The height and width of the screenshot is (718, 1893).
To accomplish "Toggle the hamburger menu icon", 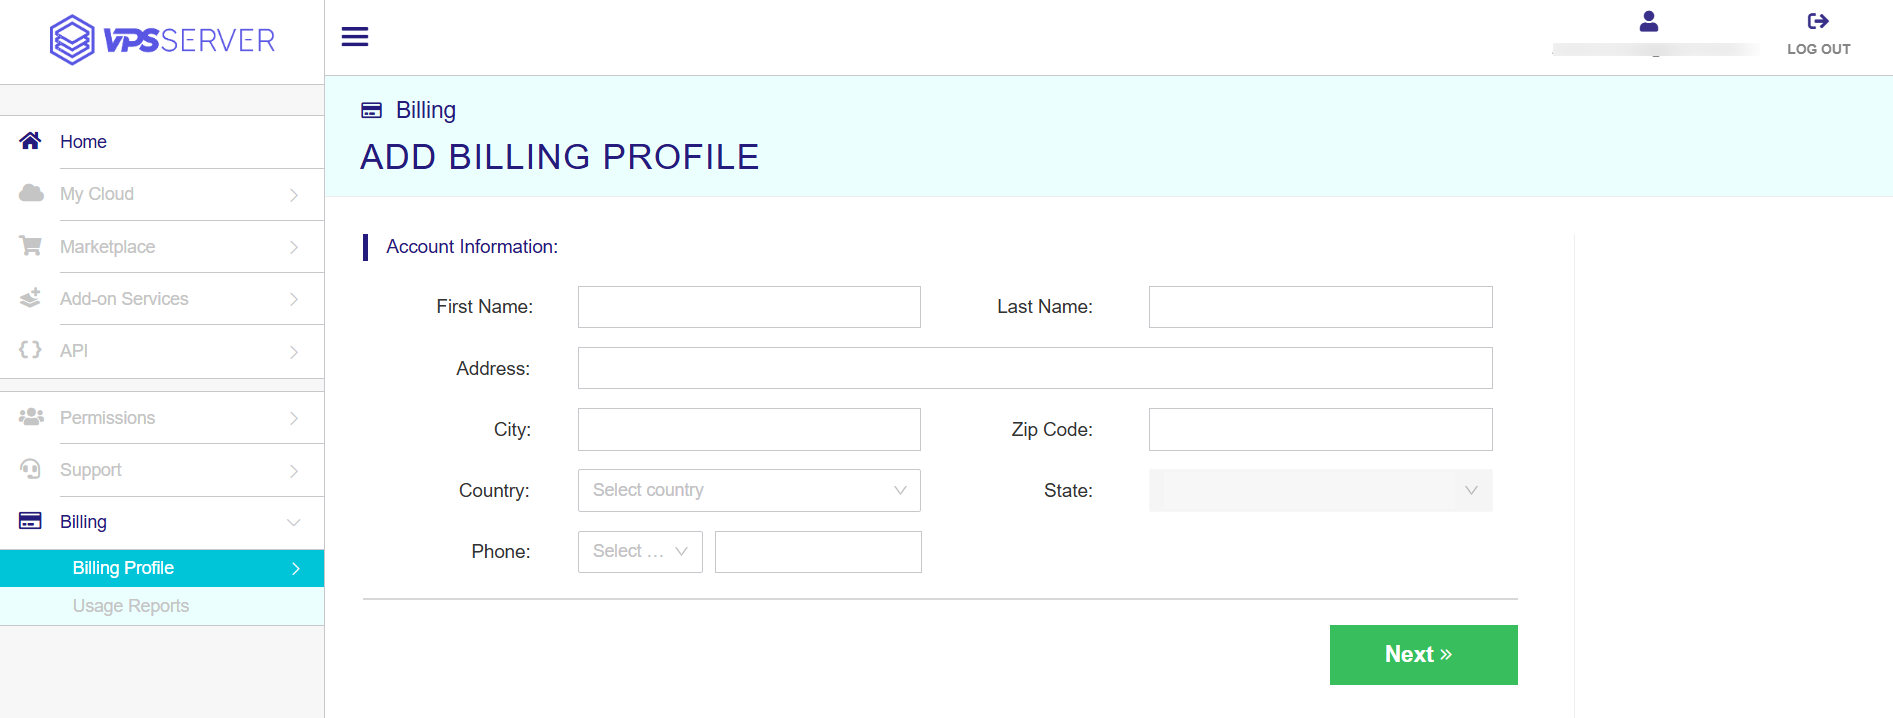I will pyautogui.click(x=355, y=37).
